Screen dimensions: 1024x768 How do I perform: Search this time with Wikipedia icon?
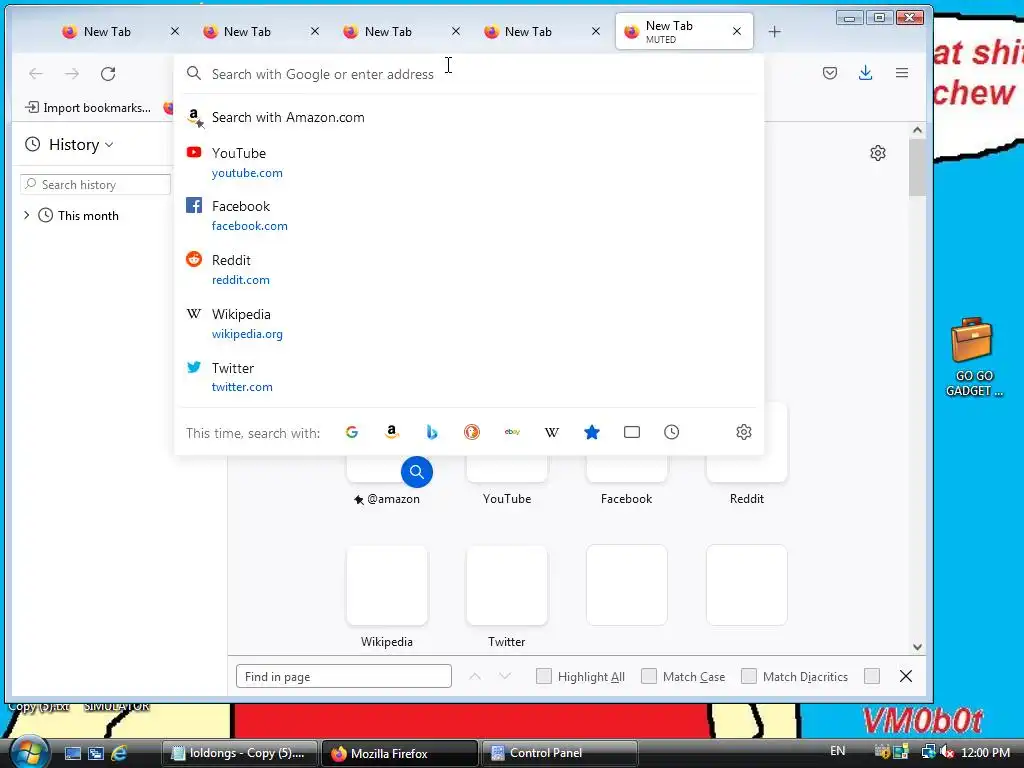552,432
